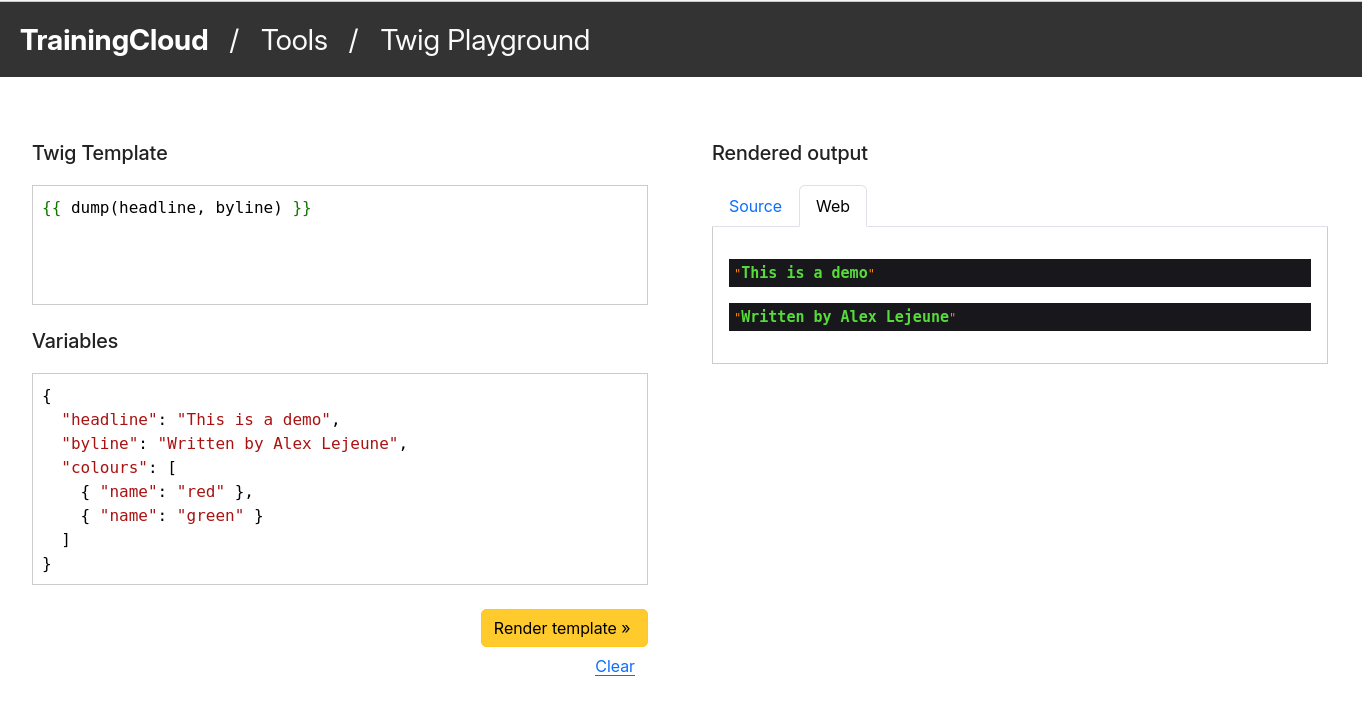Select the Web output tab

point(833,206)
